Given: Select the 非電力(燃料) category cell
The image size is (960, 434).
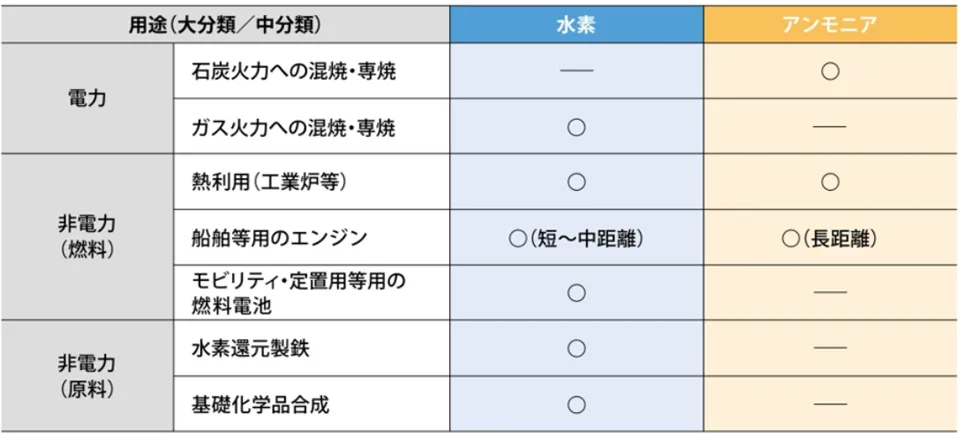Looking at the screenshot, I should pos(88,237).
